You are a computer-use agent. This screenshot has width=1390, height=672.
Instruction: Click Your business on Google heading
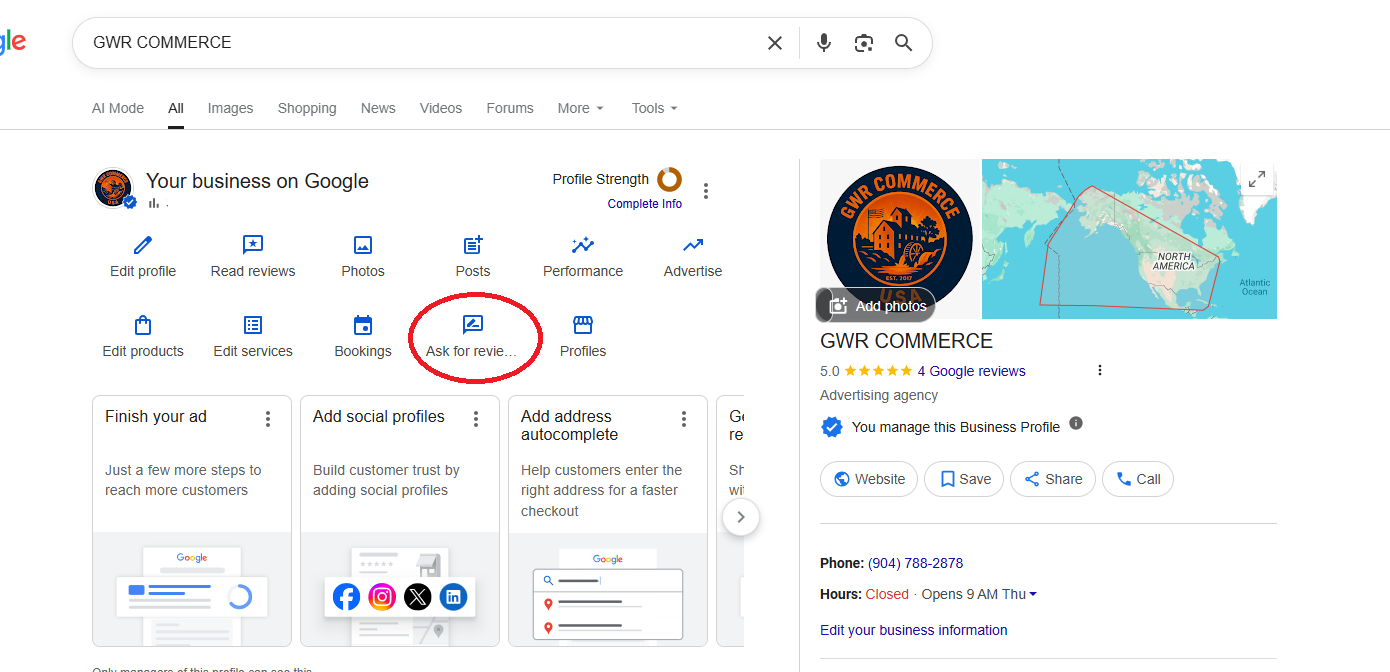pyautogui.click(x=257, y=181)
